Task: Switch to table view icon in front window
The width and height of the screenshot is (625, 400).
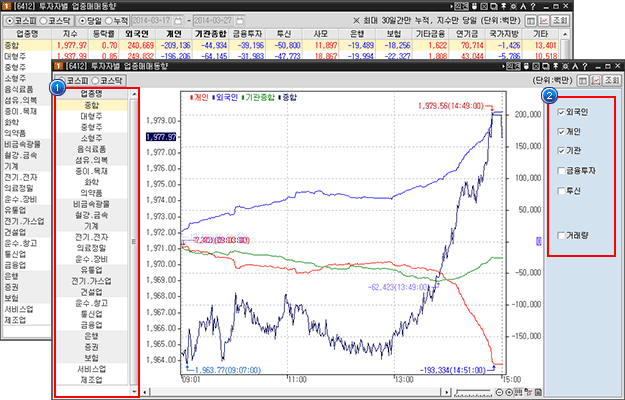Action: coord(583,80)
